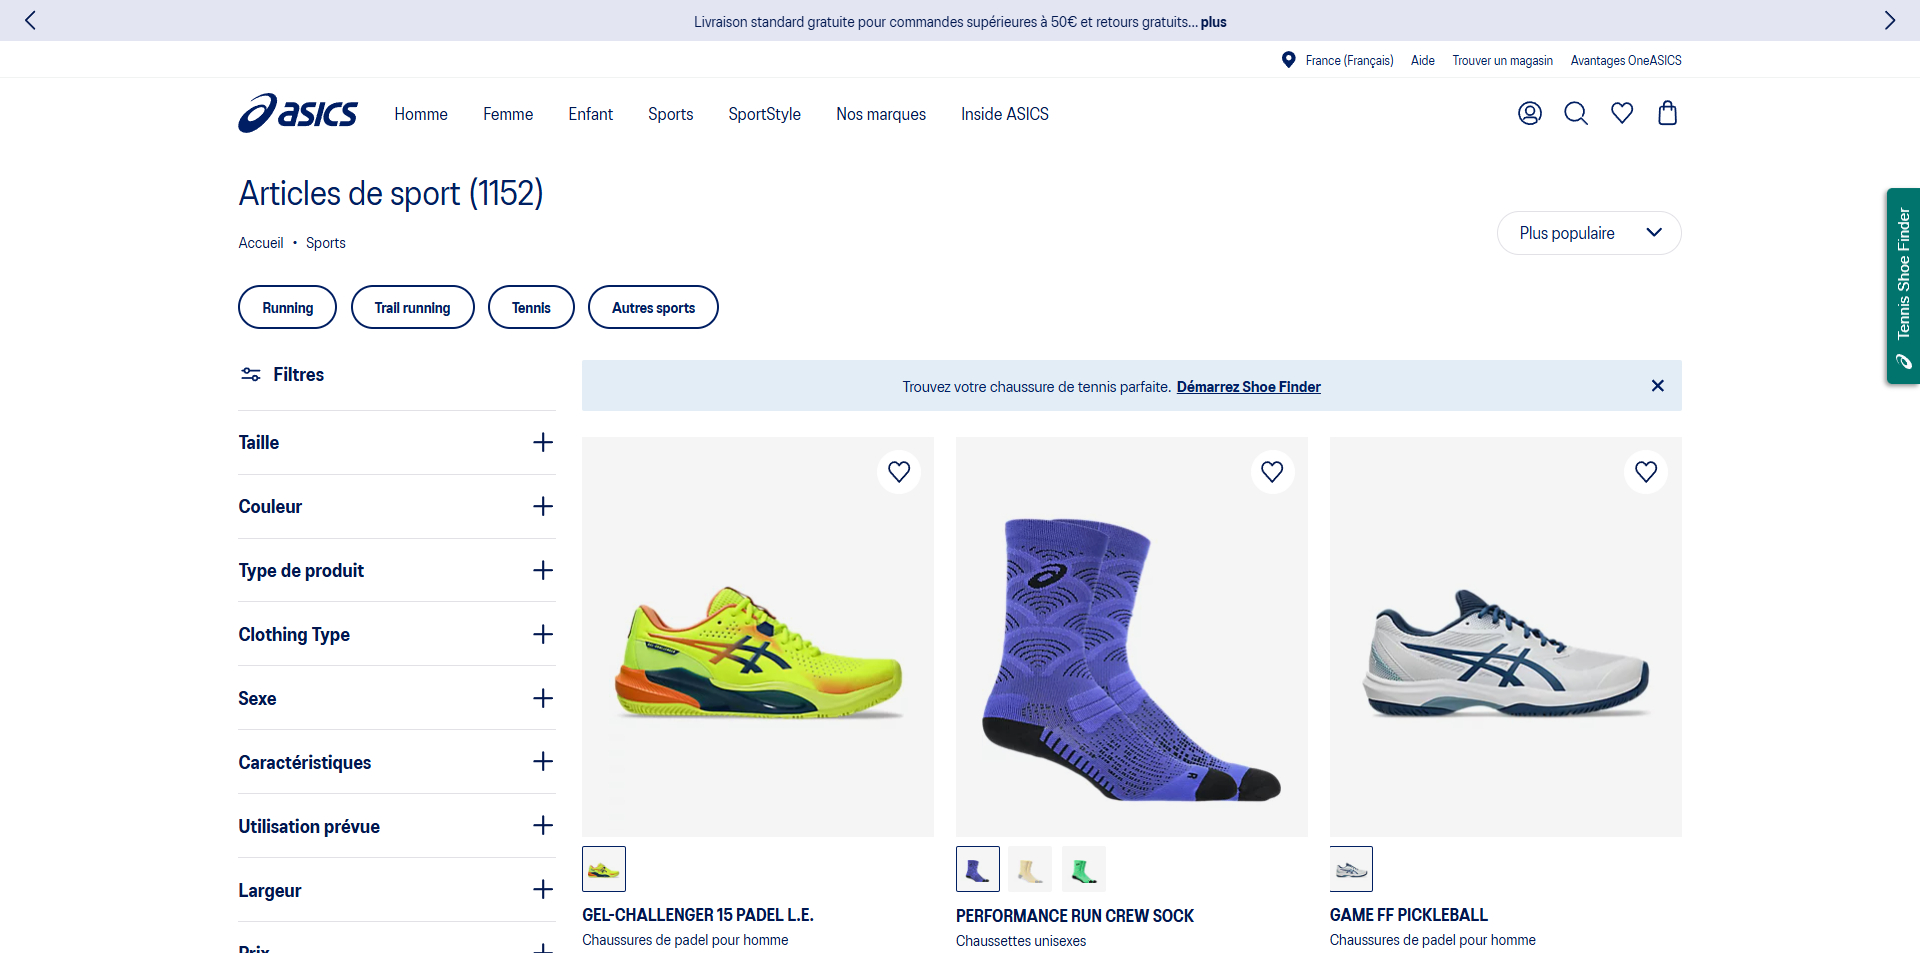Add GAME FF PICKLEBALL to wishlist
Screen dimensions: 1920x953
click(1646, 471)
